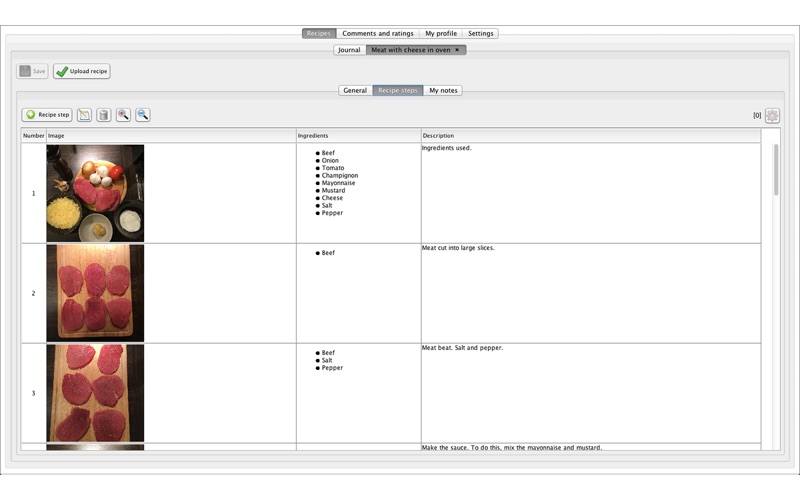Screen dimensions: 800x500
Task: Click the 'Mayonnaise' ingredient in step 1
Action: (338, 183)
